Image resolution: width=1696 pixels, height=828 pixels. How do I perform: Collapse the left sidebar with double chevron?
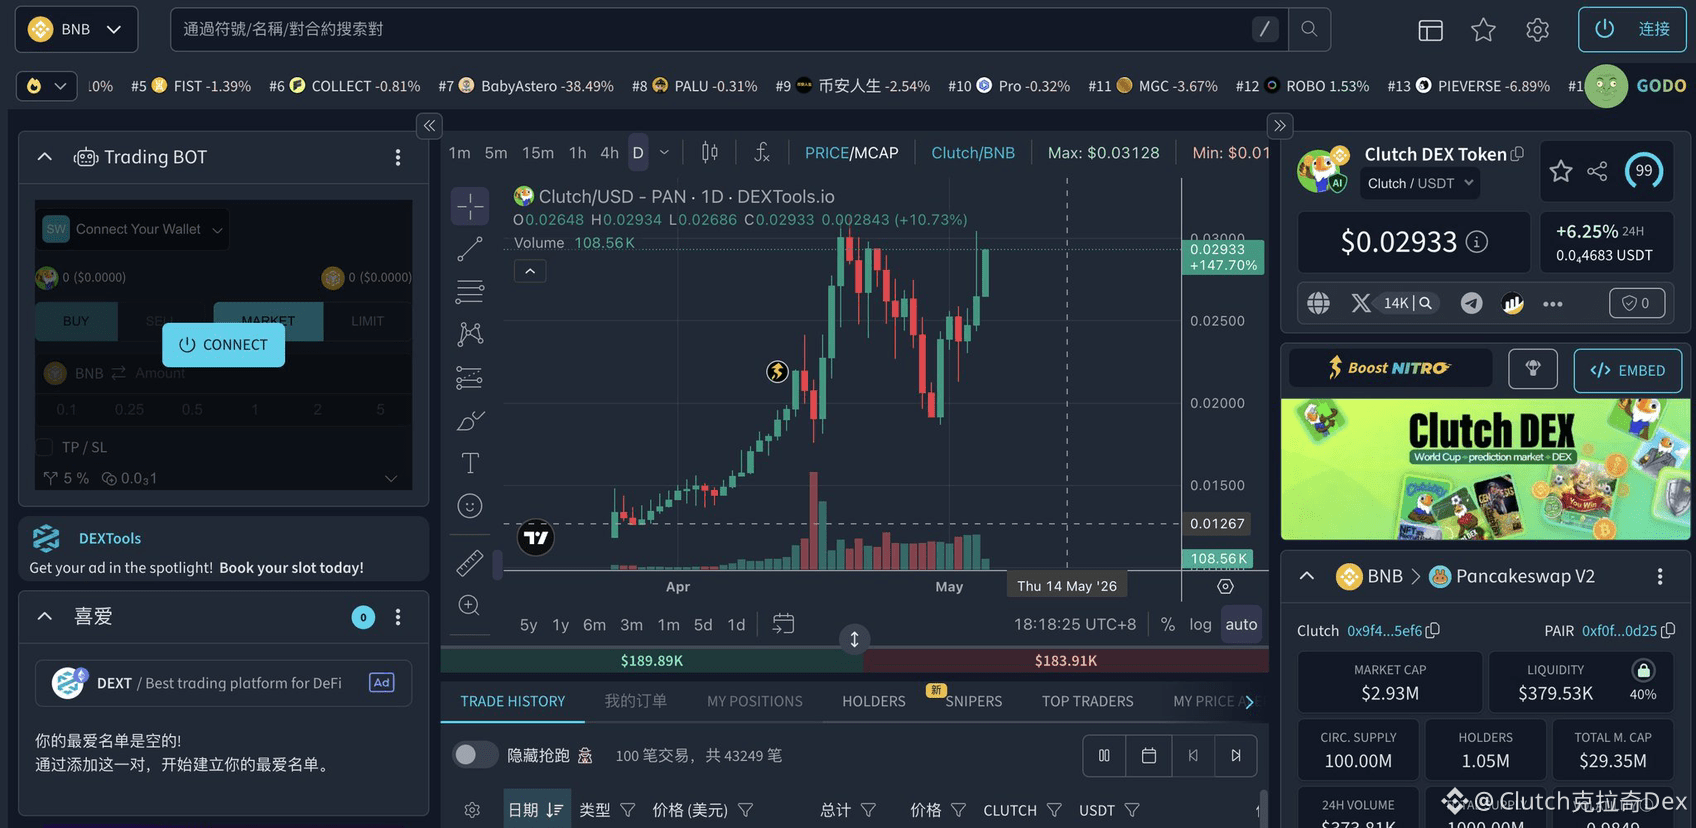click(429, 126)
